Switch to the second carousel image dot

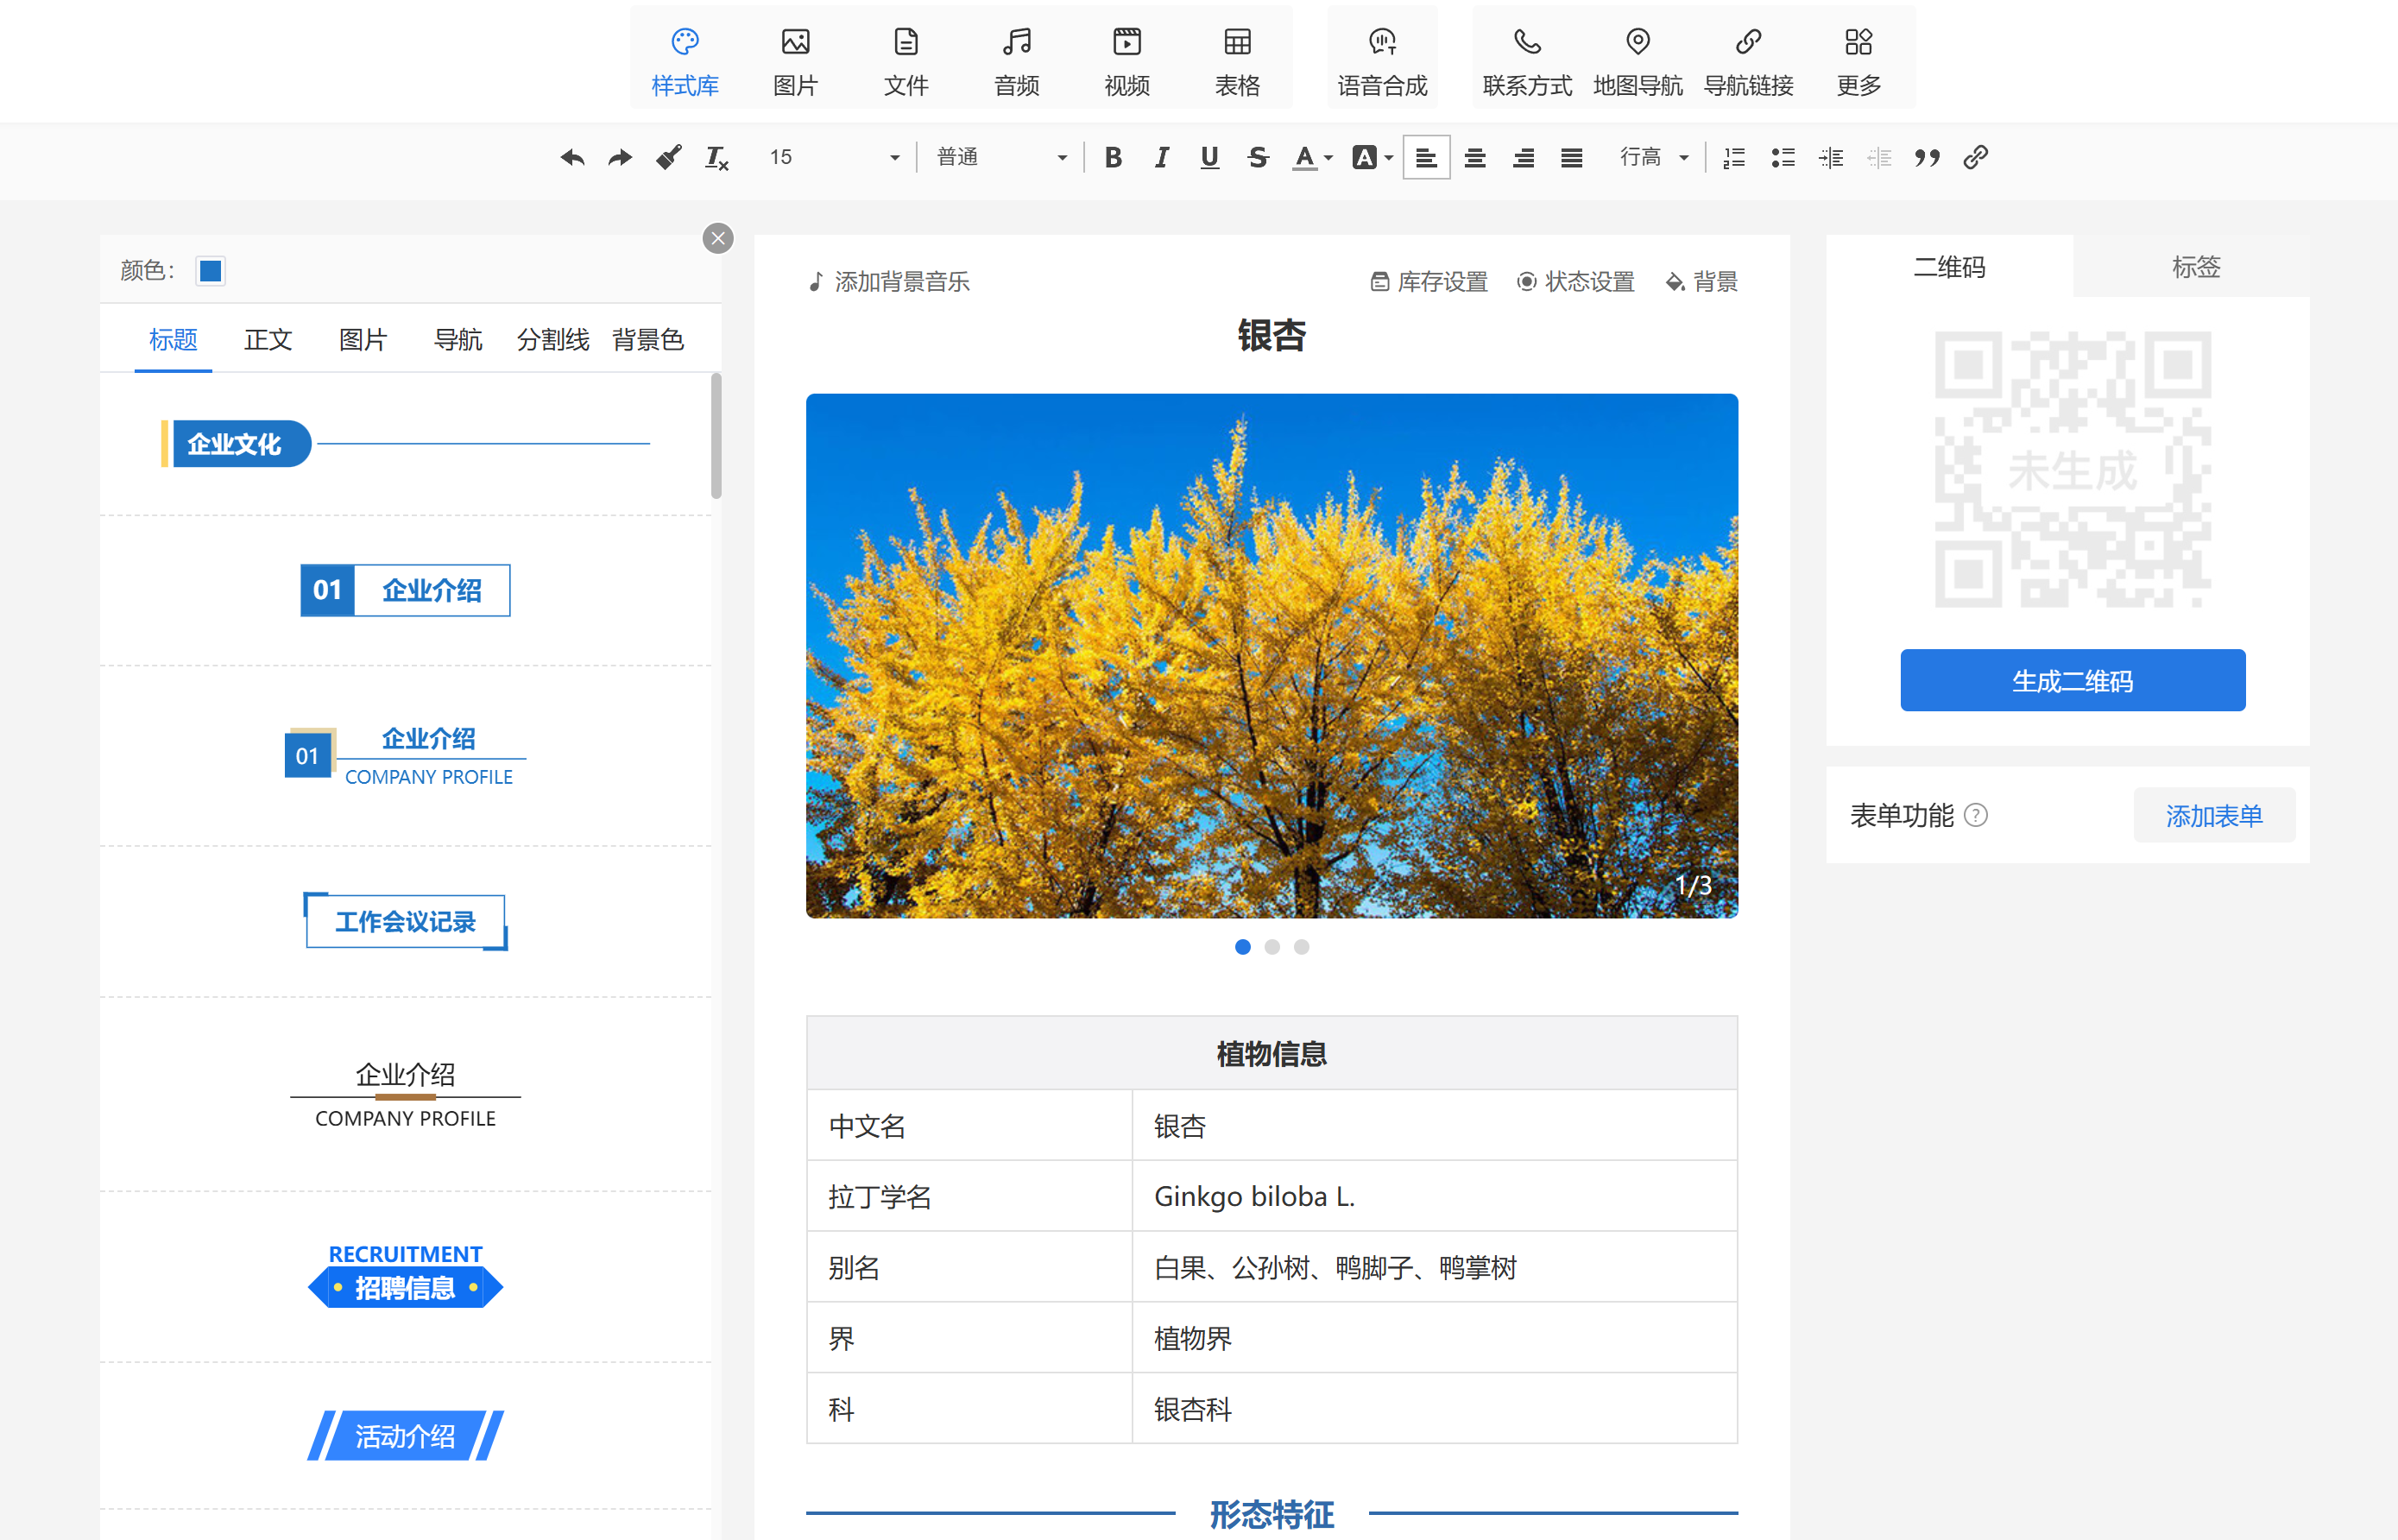1272,946
